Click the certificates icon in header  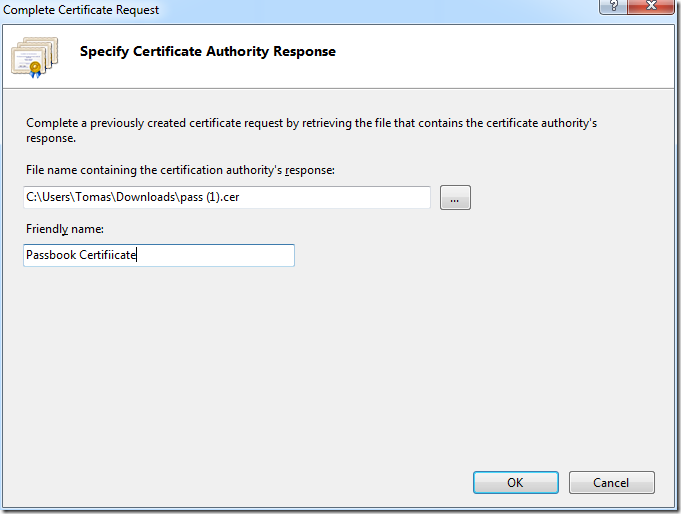[x=34, y=57]
